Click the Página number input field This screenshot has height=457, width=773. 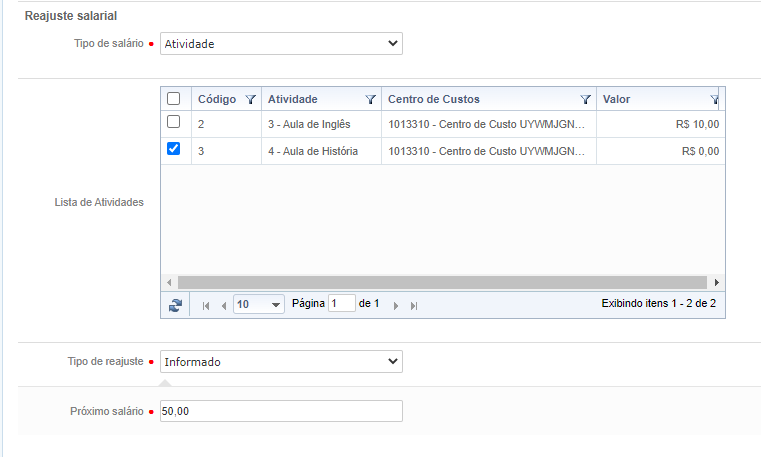[x=342, y=304]
